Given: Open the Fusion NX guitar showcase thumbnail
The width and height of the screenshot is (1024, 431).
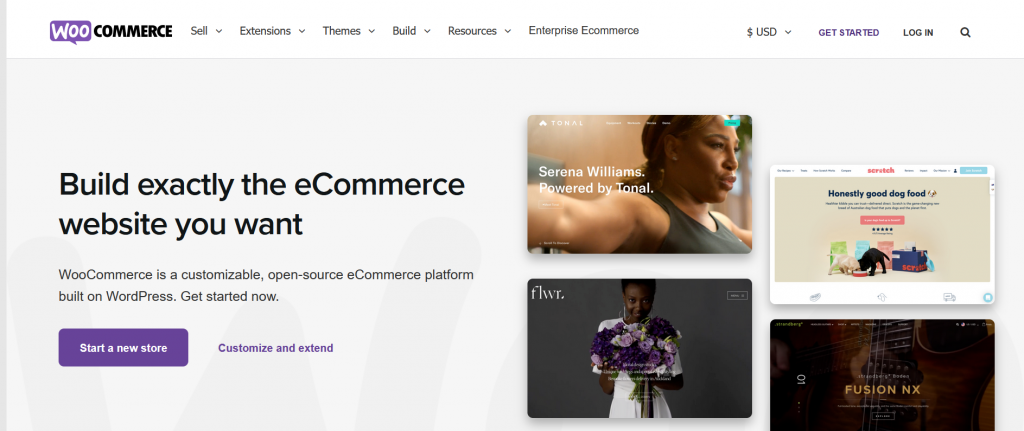Looking at the screenshot, I should [x=882, y=375].
